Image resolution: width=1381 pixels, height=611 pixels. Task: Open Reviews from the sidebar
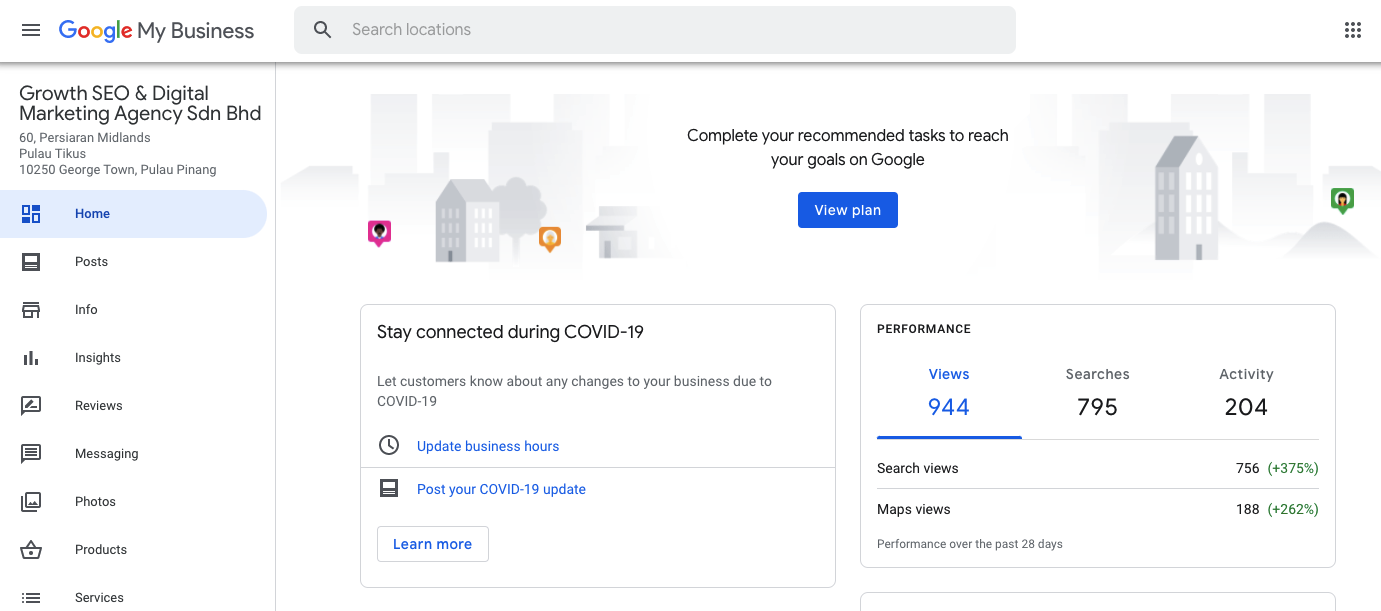coord(133,406)
